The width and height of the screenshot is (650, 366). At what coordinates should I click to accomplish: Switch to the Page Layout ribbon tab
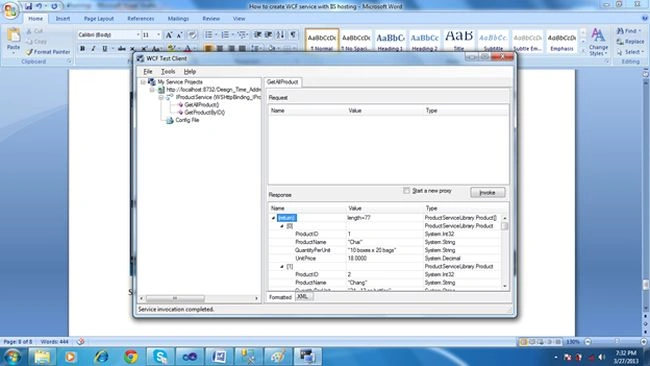tap(99, 19)
